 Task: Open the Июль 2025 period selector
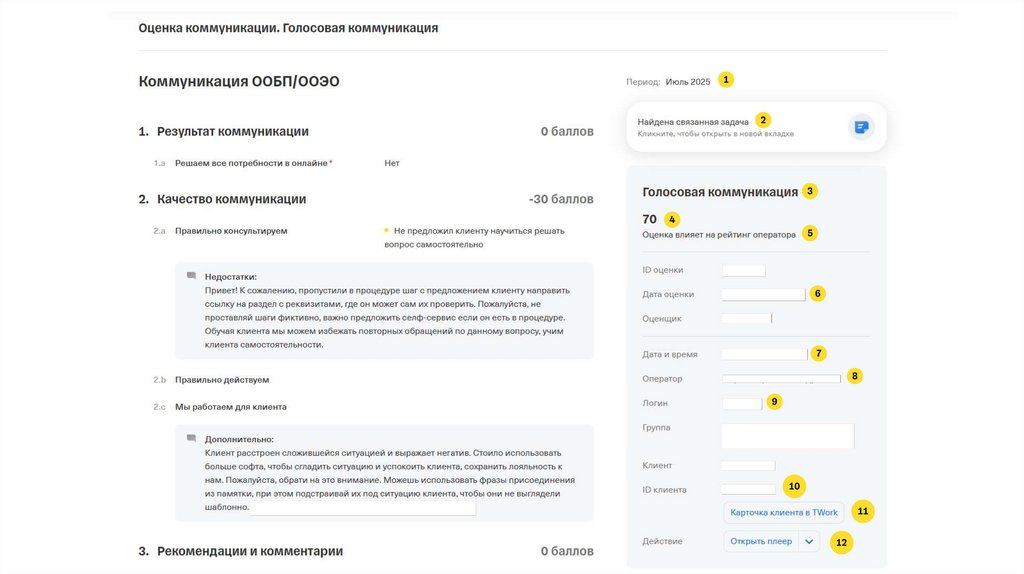click(x=688, y=82)
